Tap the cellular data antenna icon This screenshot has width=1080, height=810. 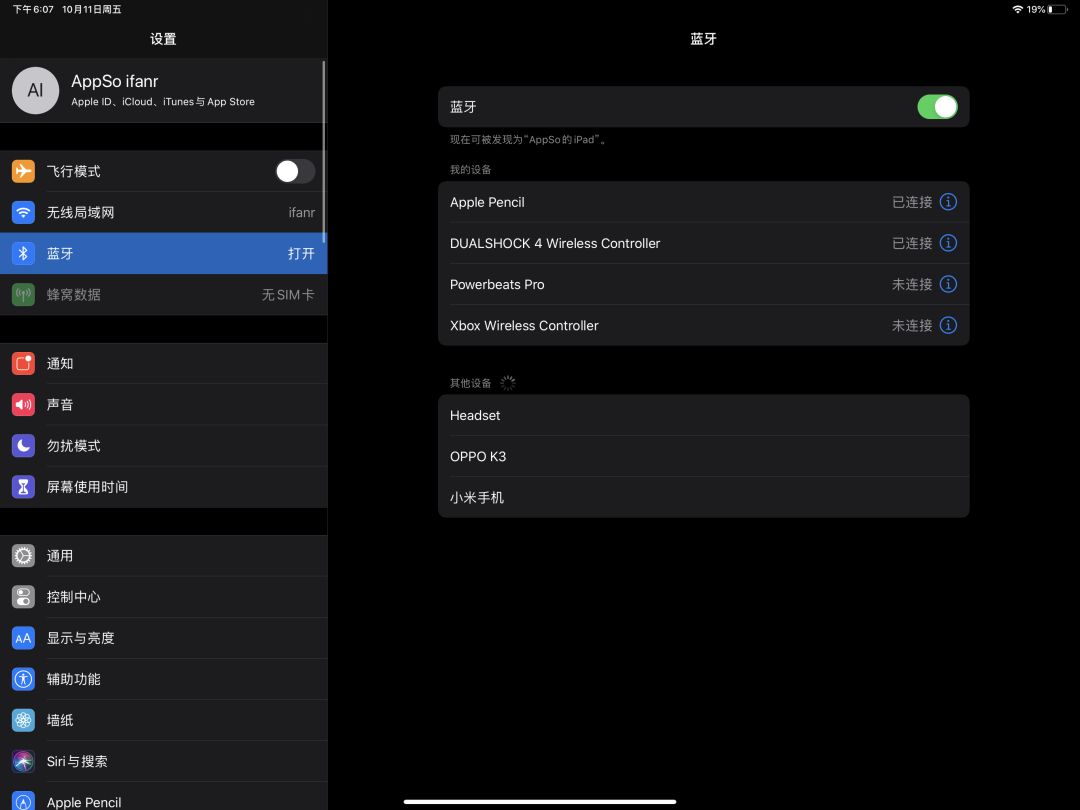(23, 295)
